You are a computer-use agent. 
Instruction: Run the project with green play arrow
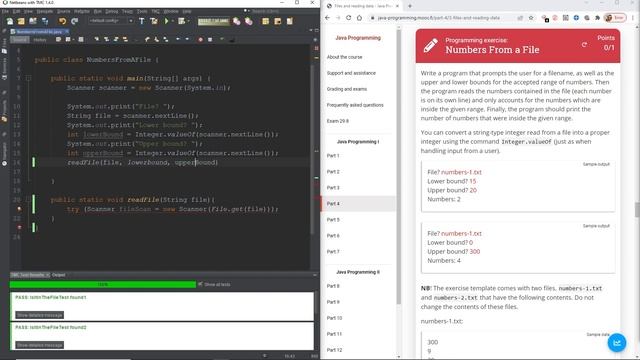pos(166,21)
